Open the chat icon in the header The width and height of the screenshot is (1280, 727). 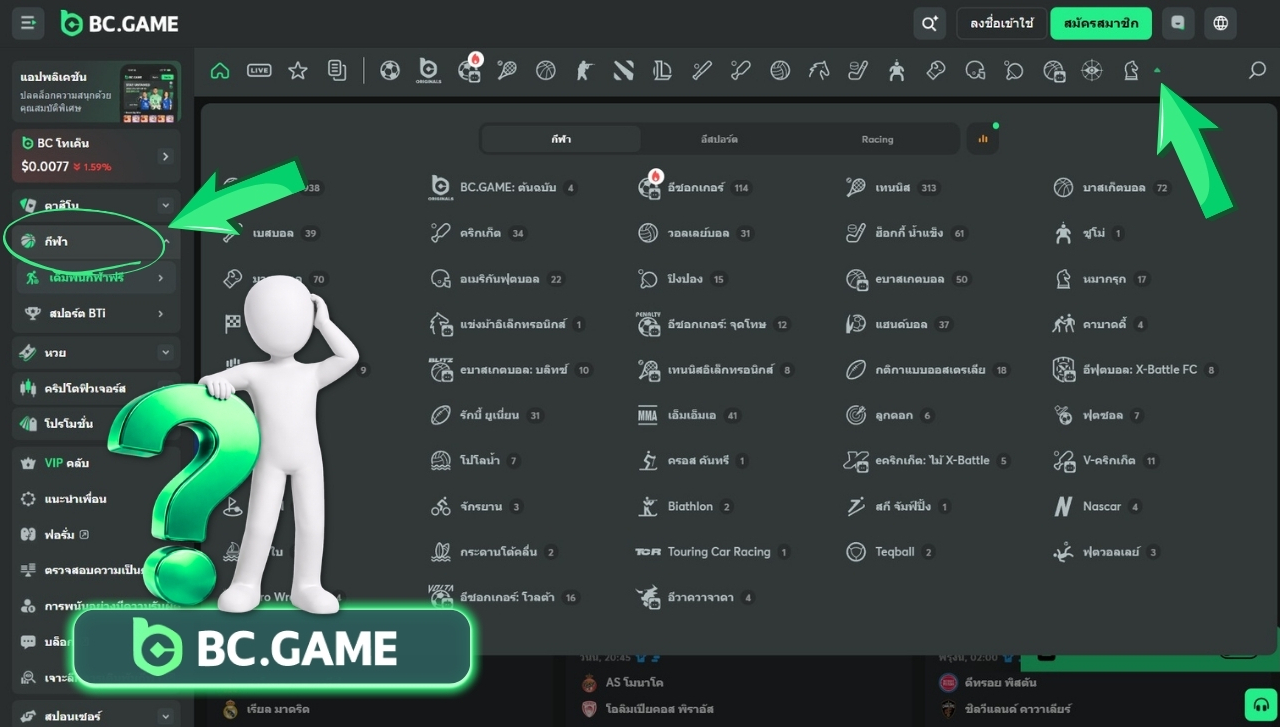click(1178, 23)
